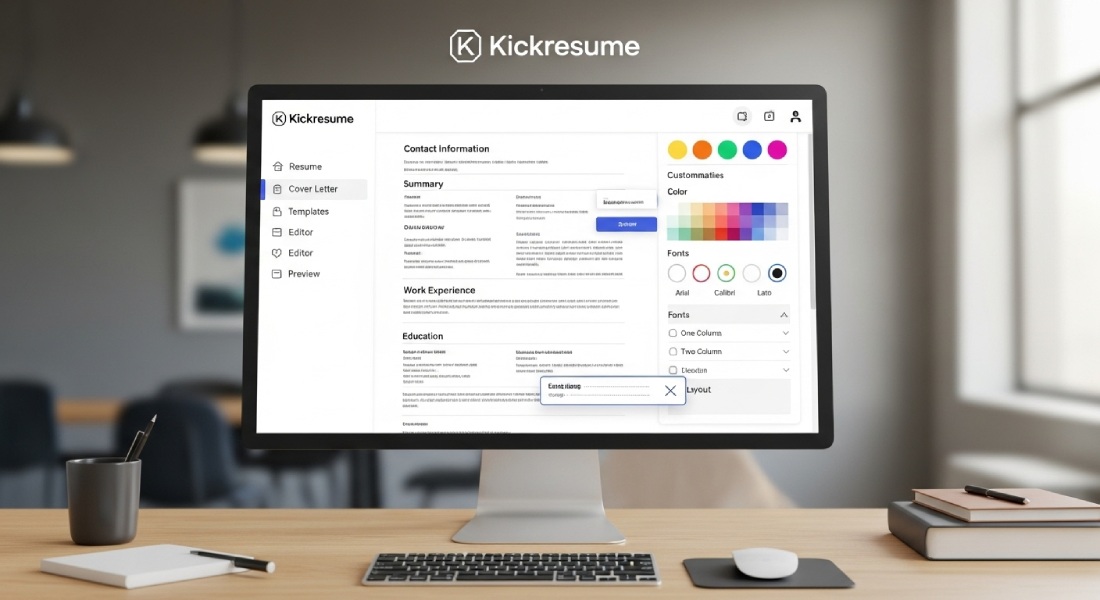
Task: Choose the green accent color circle
Action: (x=727, y=149)
